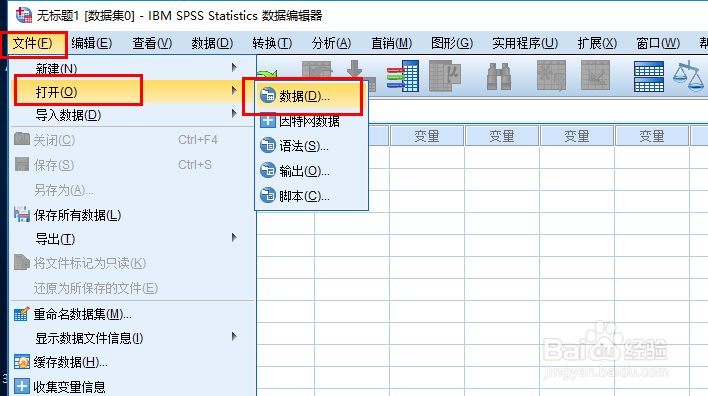Open Output(O)... from the submenu

point(312,171)
